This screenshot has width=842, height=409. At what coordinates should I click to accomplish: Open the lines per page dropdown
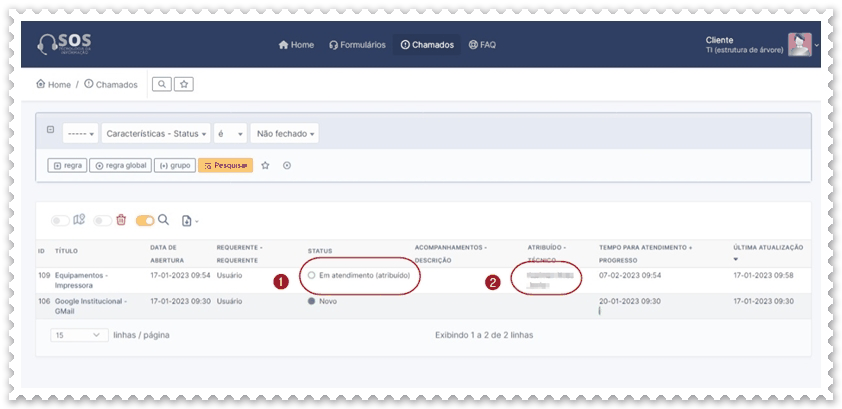click(79, 336)
